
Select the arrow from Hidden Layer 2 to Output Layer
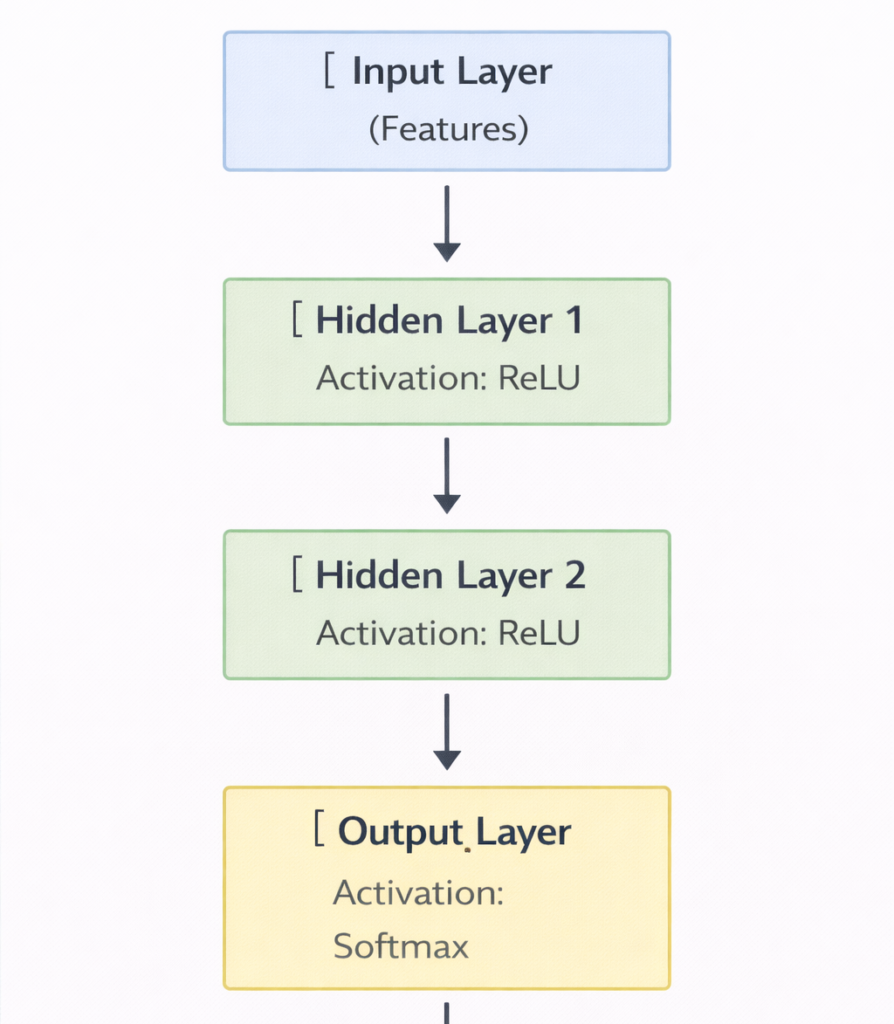447,732
